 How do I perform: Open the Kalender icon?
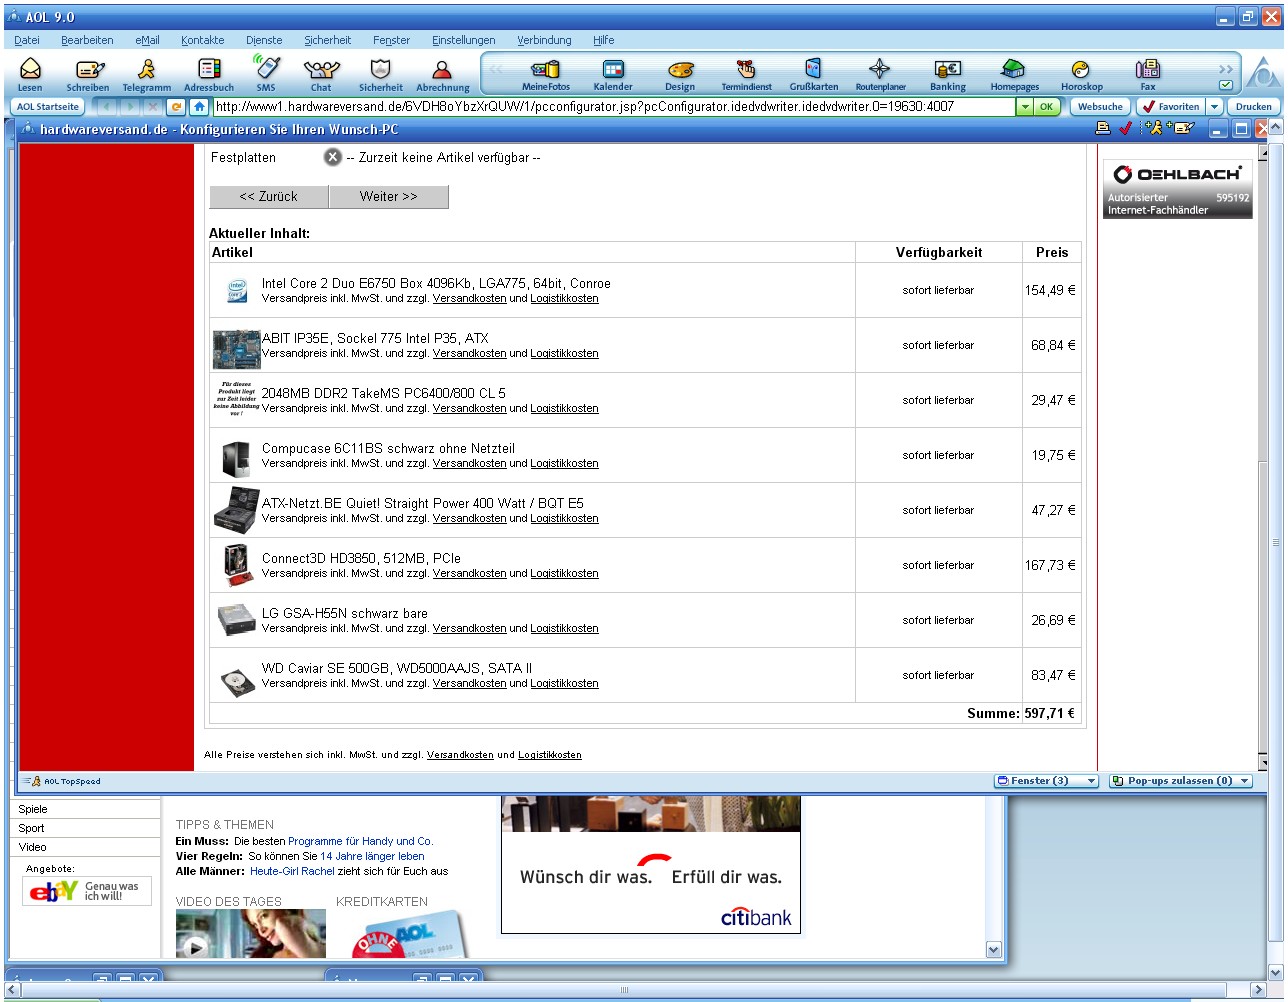click(x=613, y=74)
